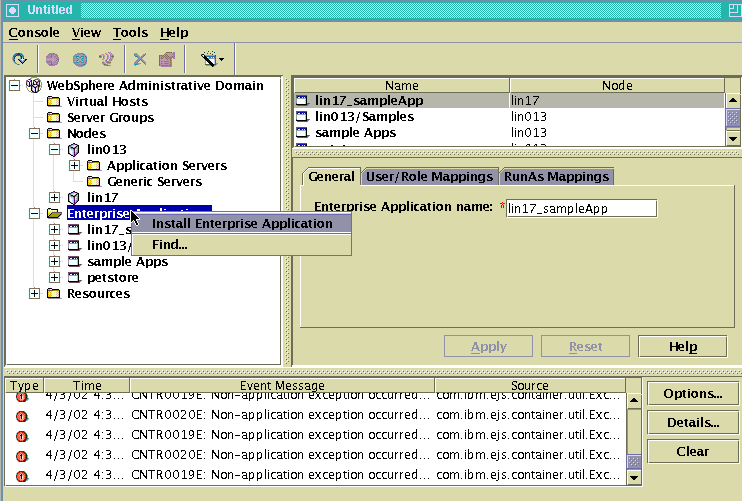Image resolution: width=742 pixels, height=501 pixels.
Task: Click the Resources folder icon
Action: coord(54,293)
